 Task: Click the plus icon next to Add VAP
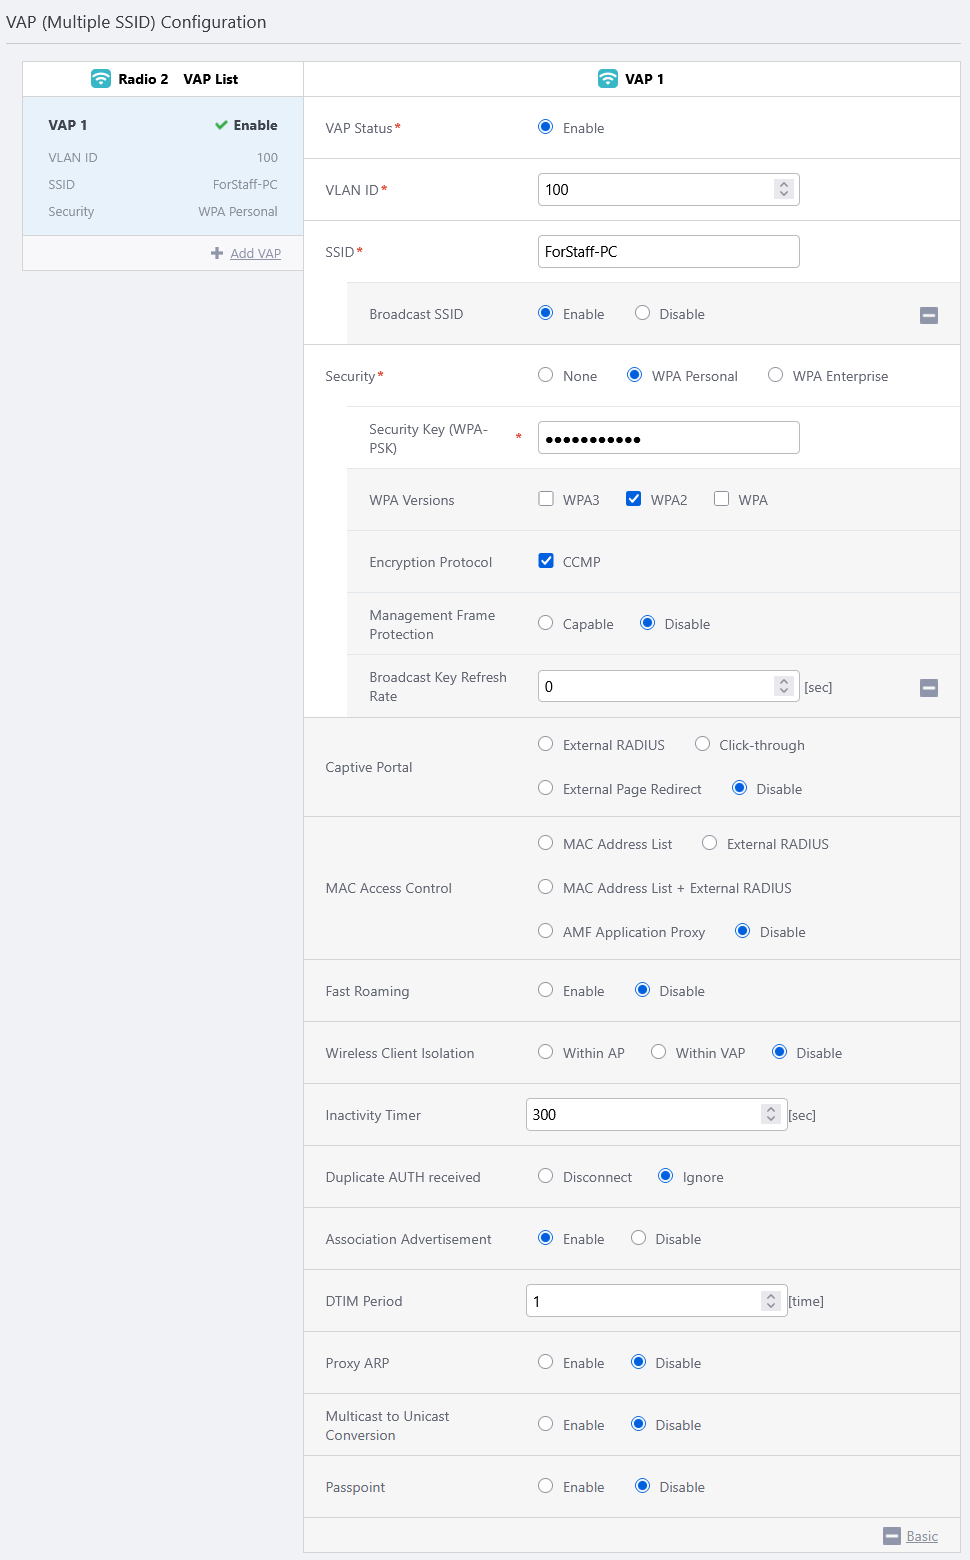pos(217,253)
